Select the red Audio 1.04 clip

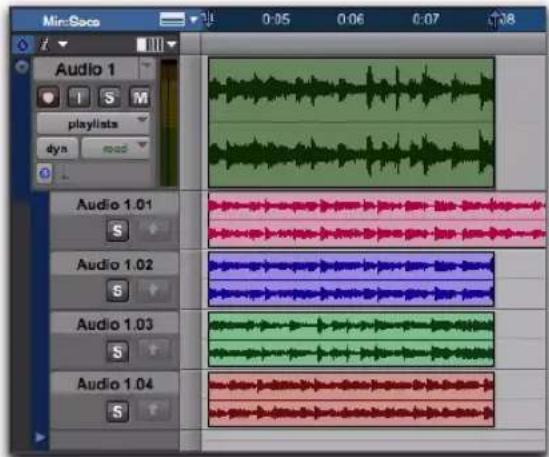(x=351, y=399)
